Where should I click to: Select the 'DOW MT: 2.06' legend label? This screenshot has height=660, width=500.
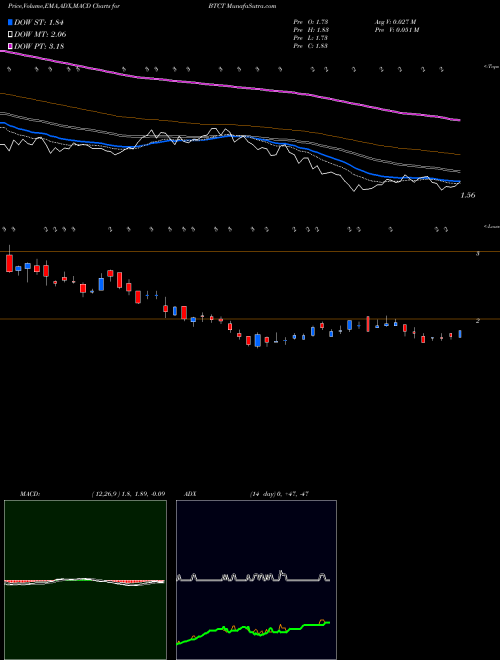[x=40, y=35]
